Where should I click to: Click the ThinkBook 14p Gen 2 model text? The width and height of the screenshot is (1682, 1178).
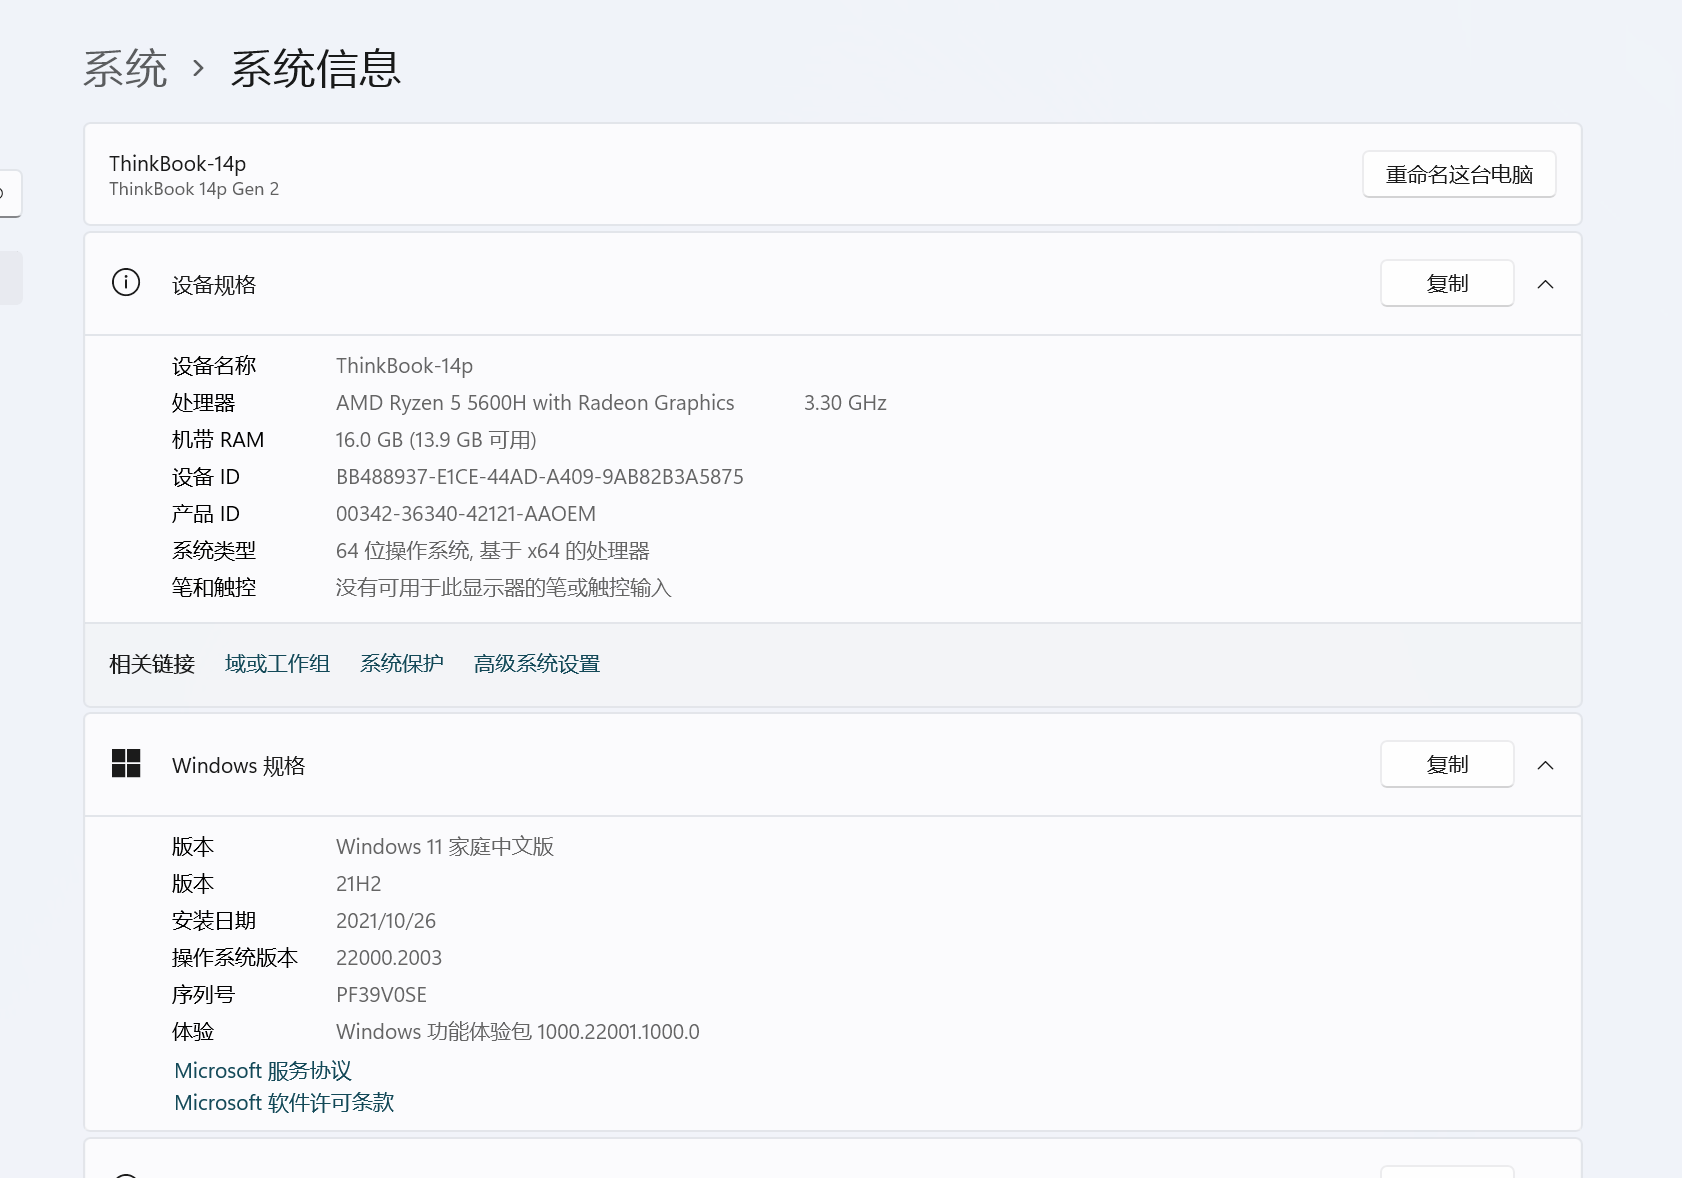194,189
